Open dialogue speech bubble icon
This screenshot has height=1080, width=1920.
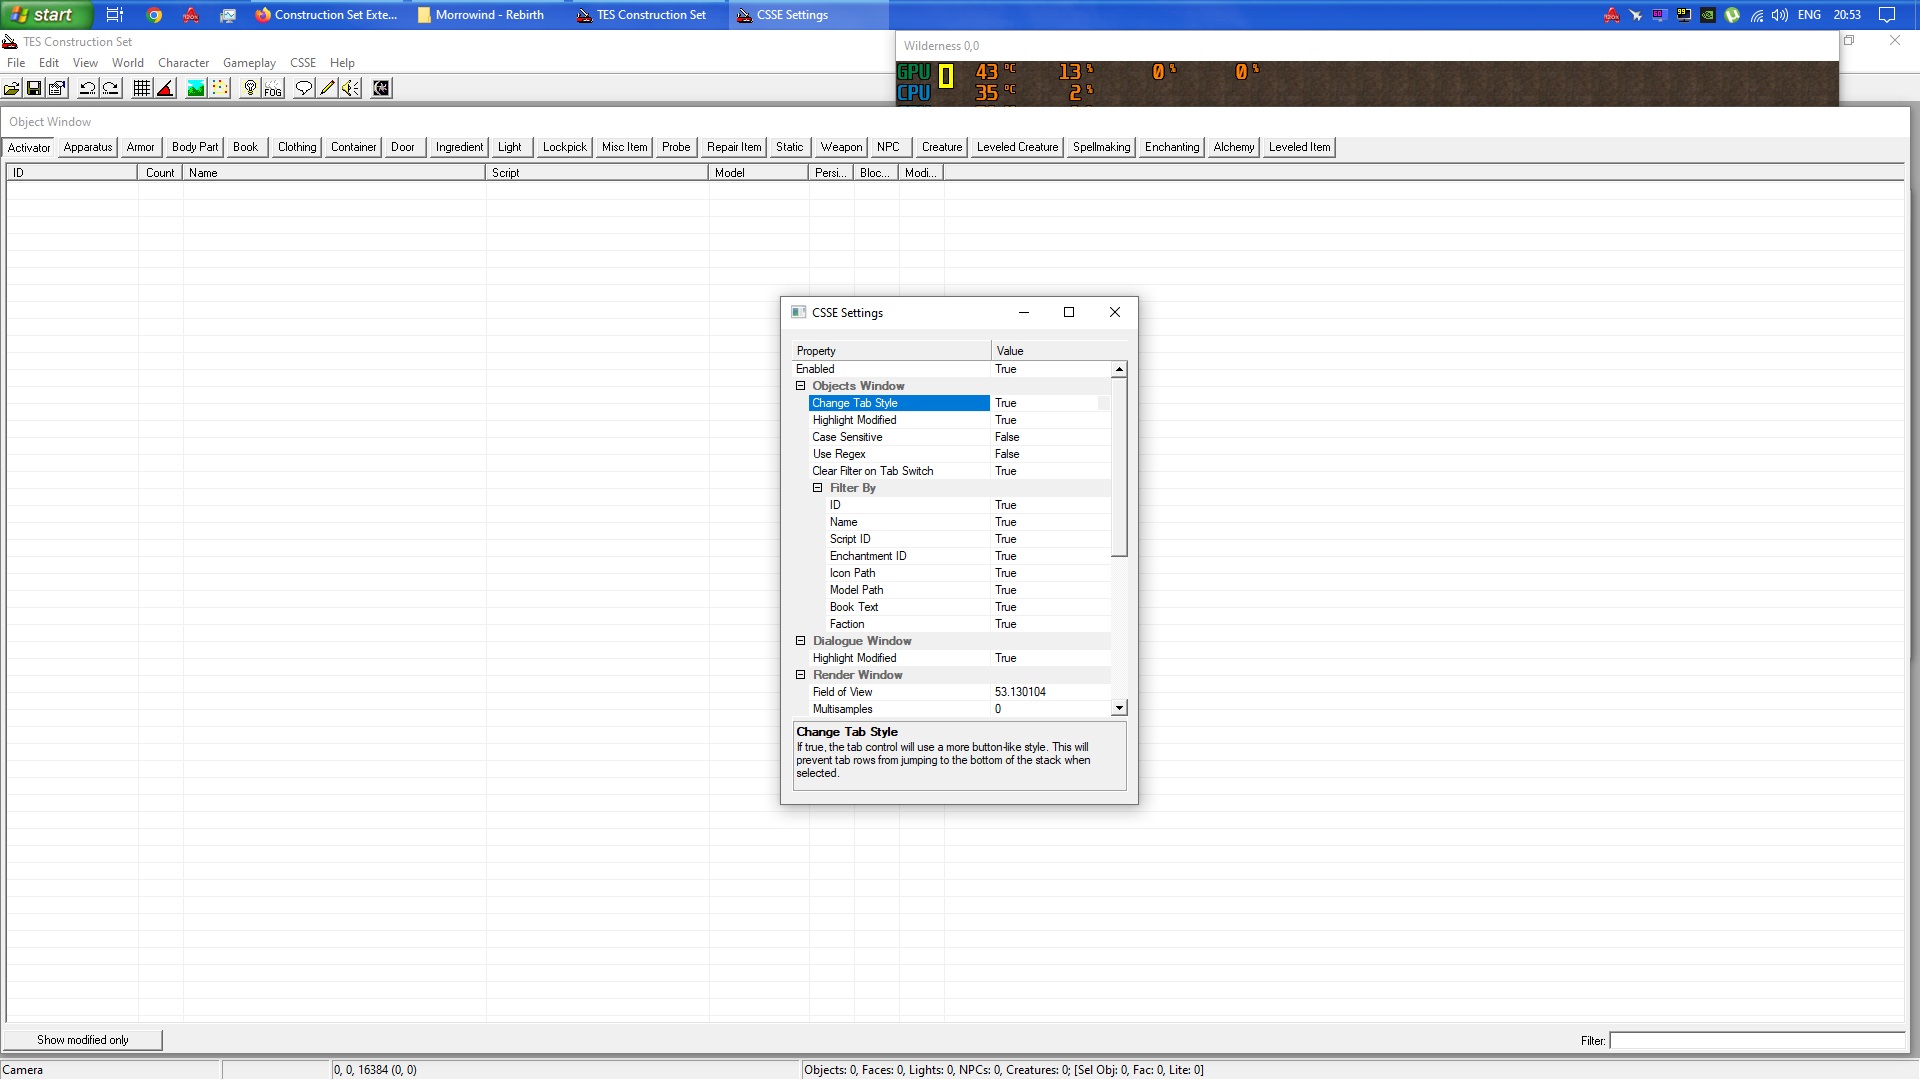(304, 89)
